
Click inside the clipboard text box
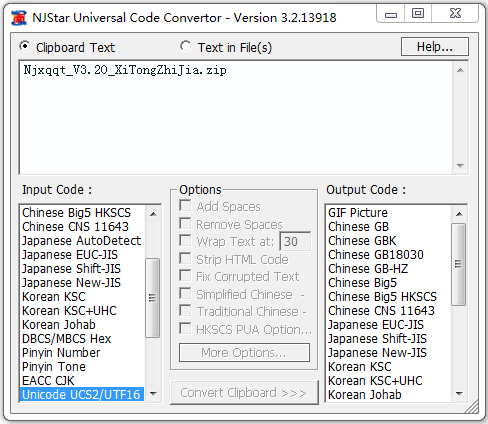point(236,117)
